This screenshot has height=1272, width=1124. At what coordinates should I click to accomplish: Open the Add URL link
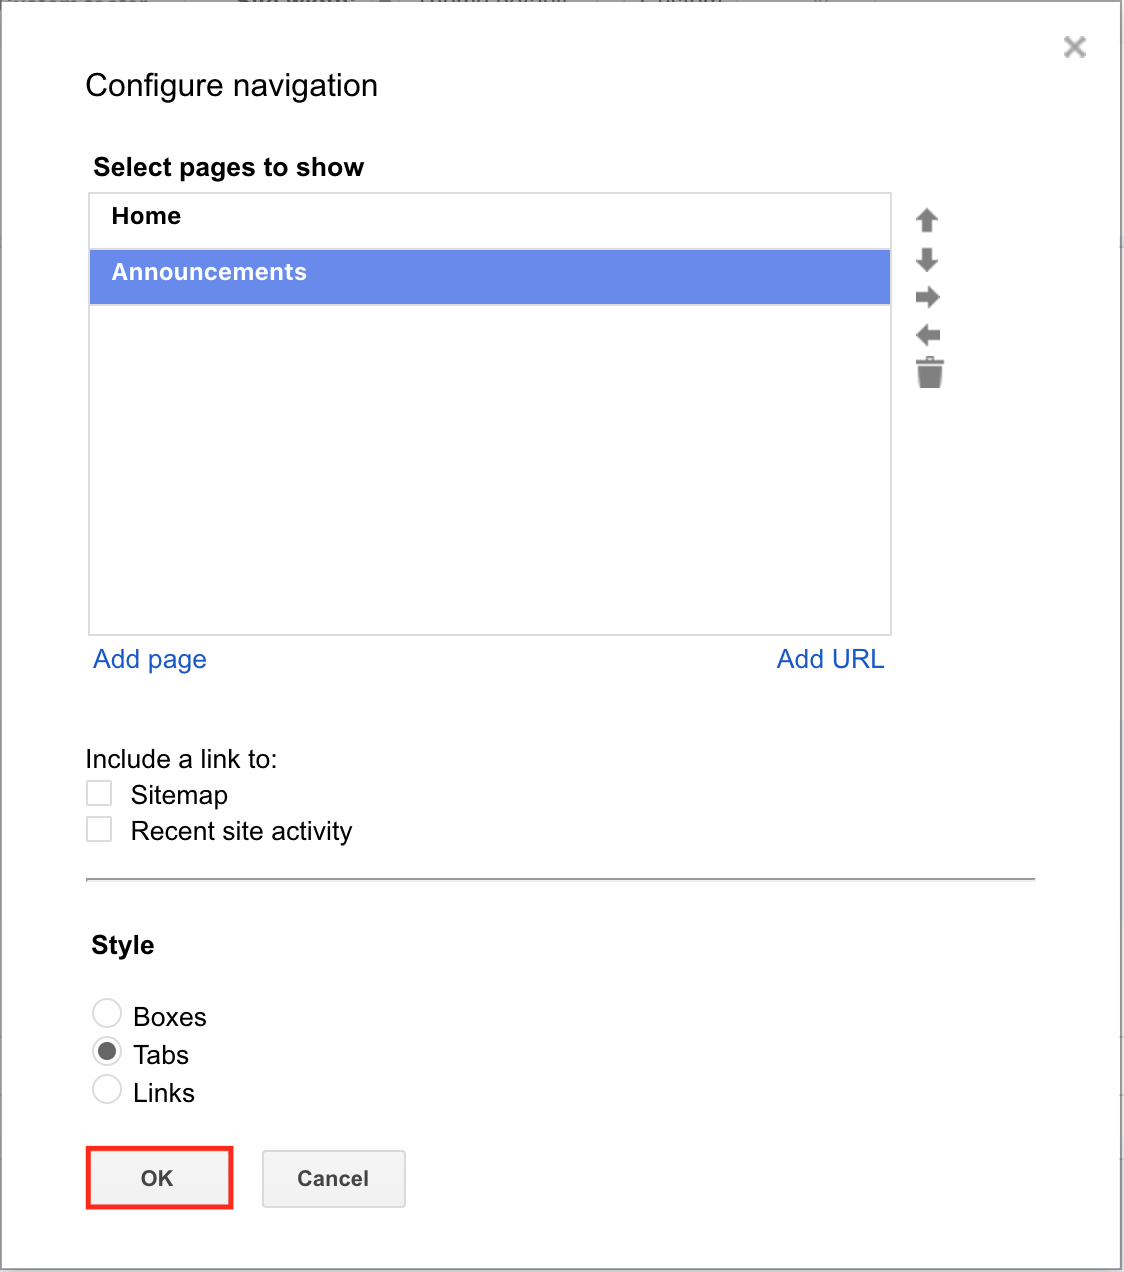coord(831,659)
